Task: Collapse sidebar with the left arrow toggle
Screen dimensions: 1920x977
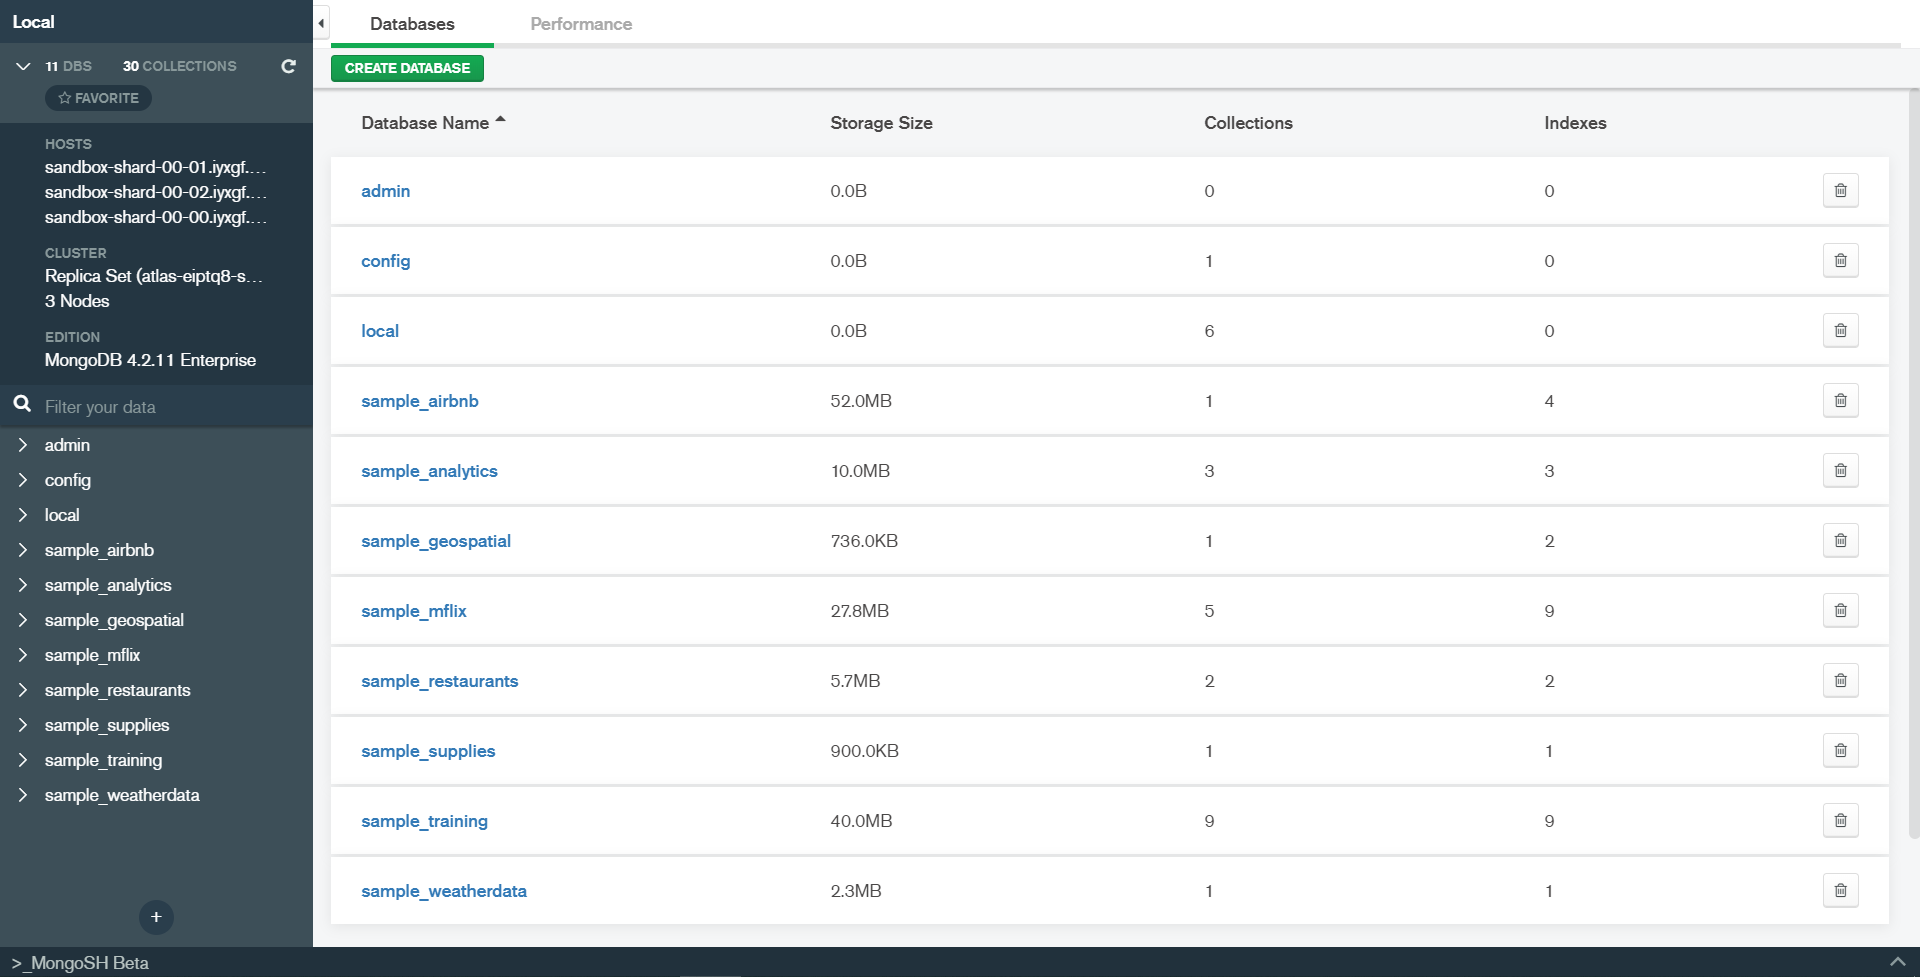Action: (321, 23)
